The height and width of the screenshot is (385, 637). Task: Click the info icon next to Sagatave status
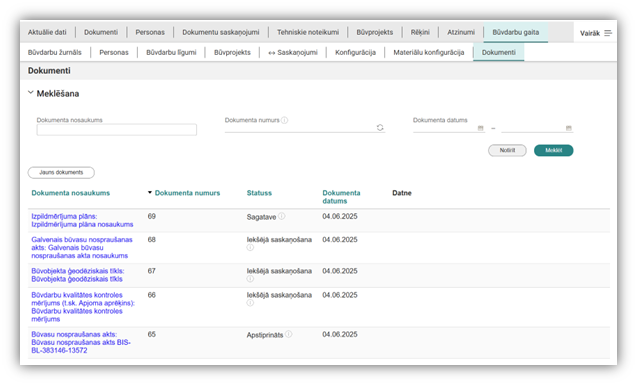click(x=282, y=216)
